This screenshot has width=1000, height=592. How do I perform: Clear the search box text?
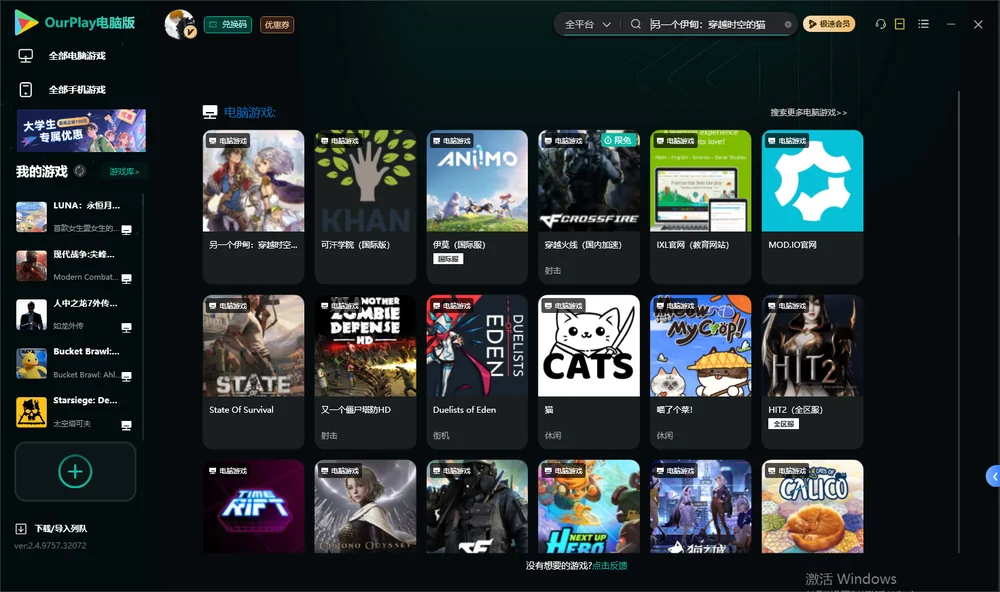[788, 25]
